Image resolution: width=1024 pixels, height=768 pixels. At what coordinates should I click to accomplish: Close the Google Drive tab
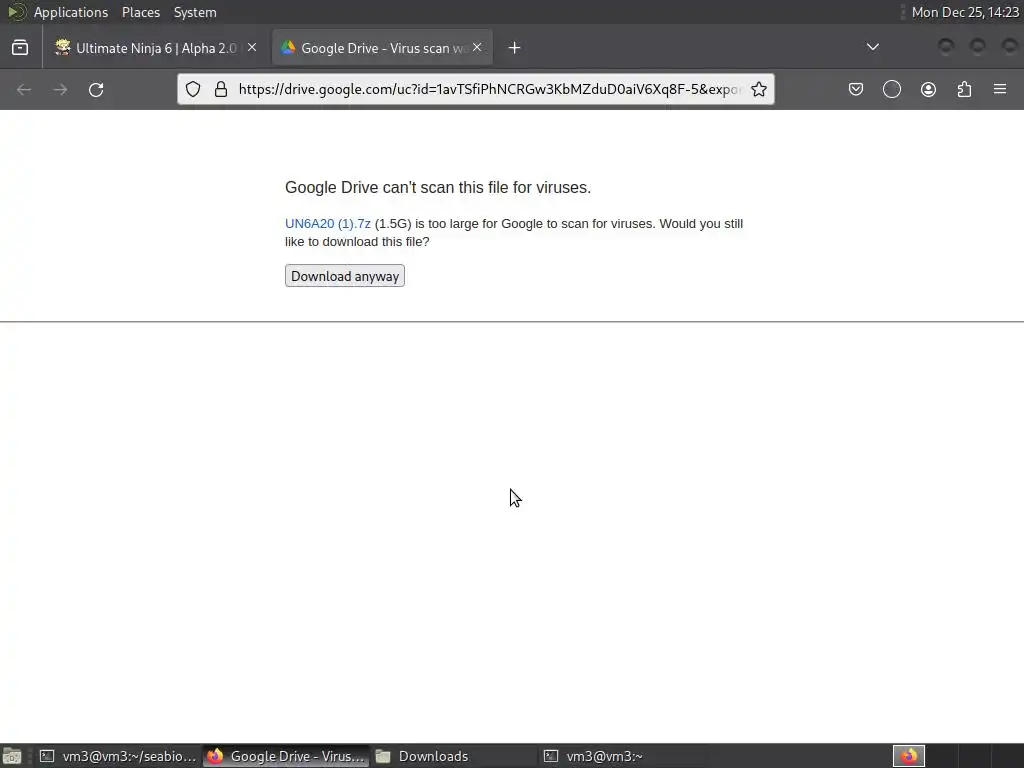coord(477,48)
